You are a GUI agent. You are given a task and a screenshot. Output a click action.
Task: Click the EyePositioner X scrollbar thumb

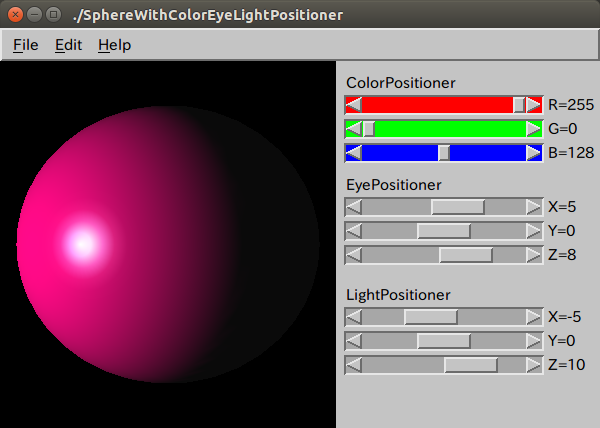click(x=458, y=207)
